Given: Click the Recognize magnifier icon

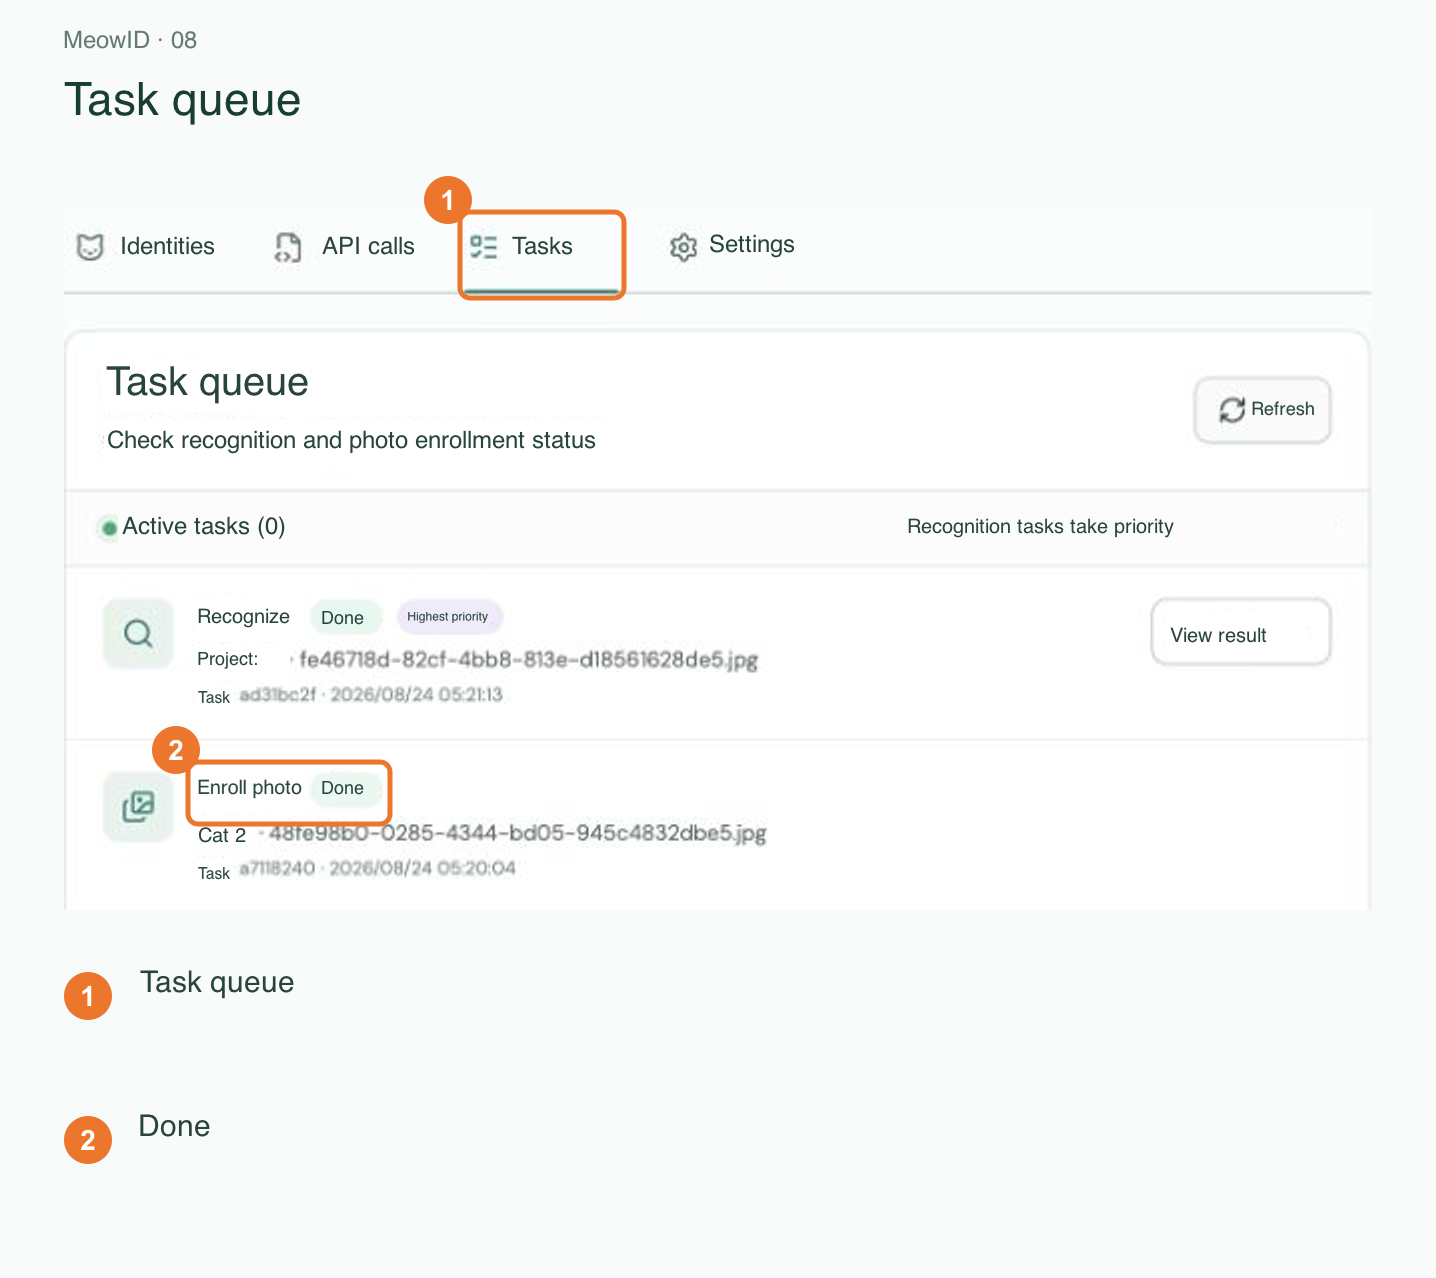Looking at the screenshot, I should click(x=138, y=633).
